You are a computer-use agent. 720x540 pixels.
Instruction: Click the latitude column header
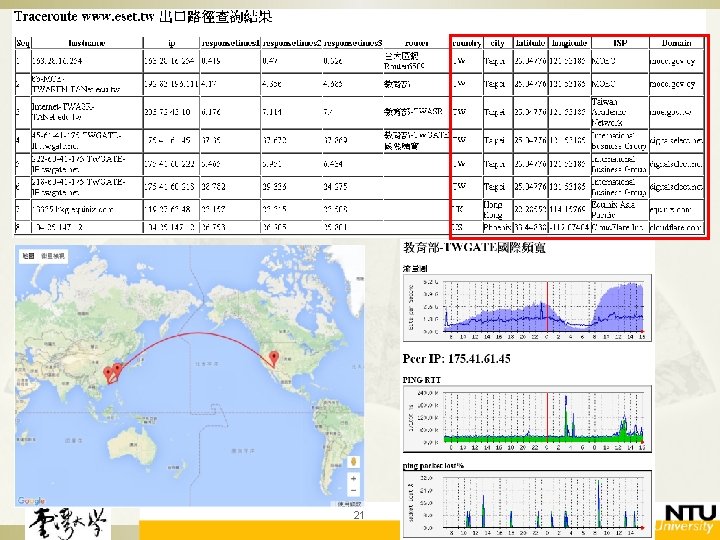[530, 43]
